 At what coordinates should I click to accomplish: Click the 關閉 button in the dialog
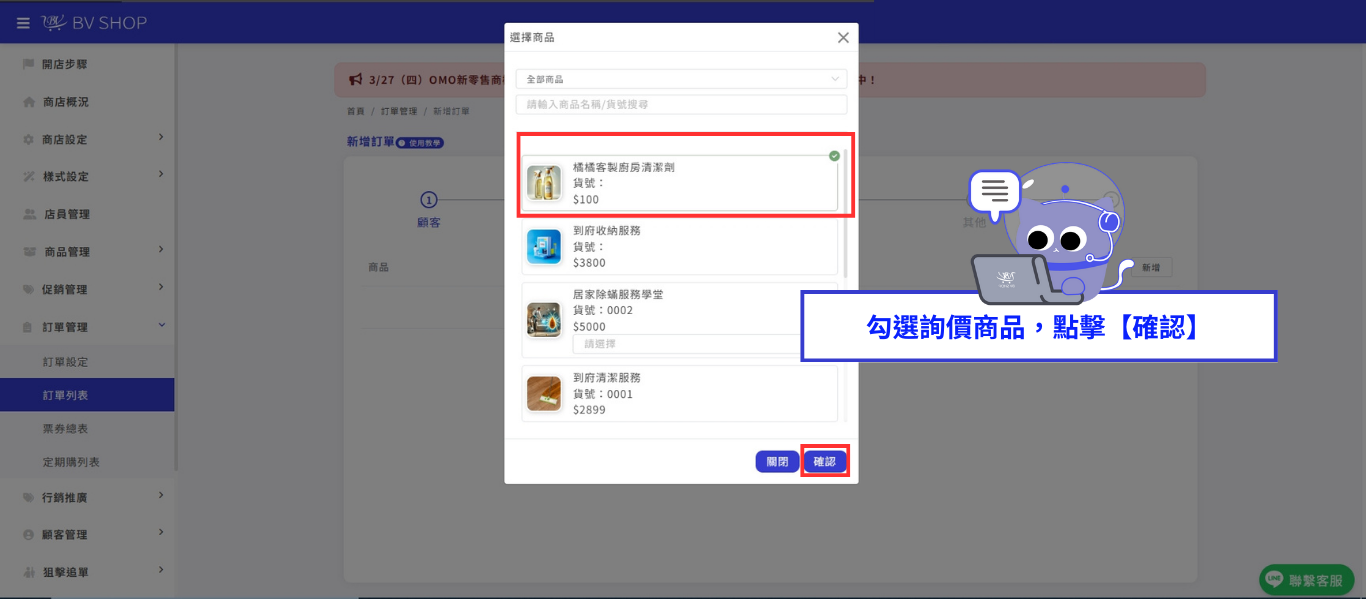click(777, 461)
